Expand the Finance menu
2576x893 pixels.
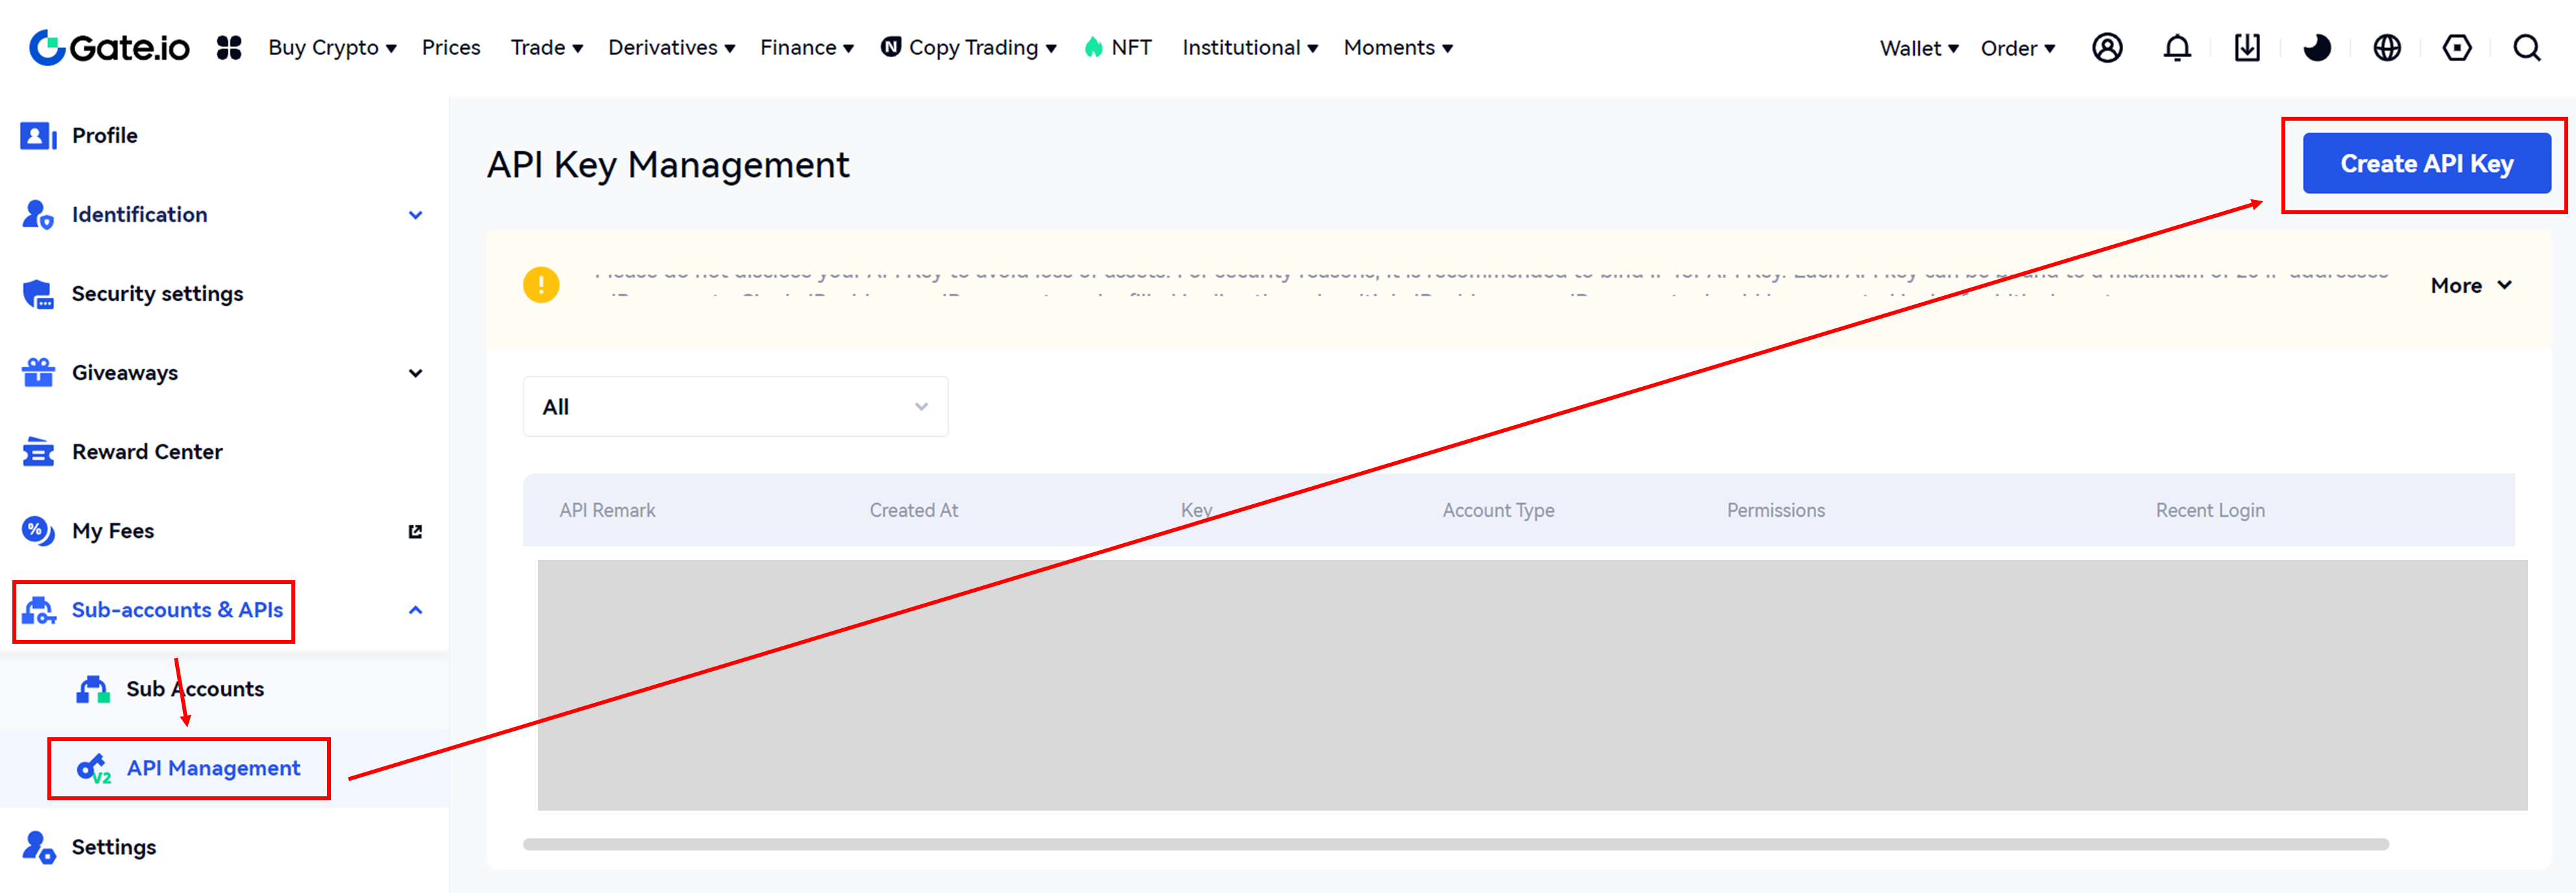click(806, 47)
